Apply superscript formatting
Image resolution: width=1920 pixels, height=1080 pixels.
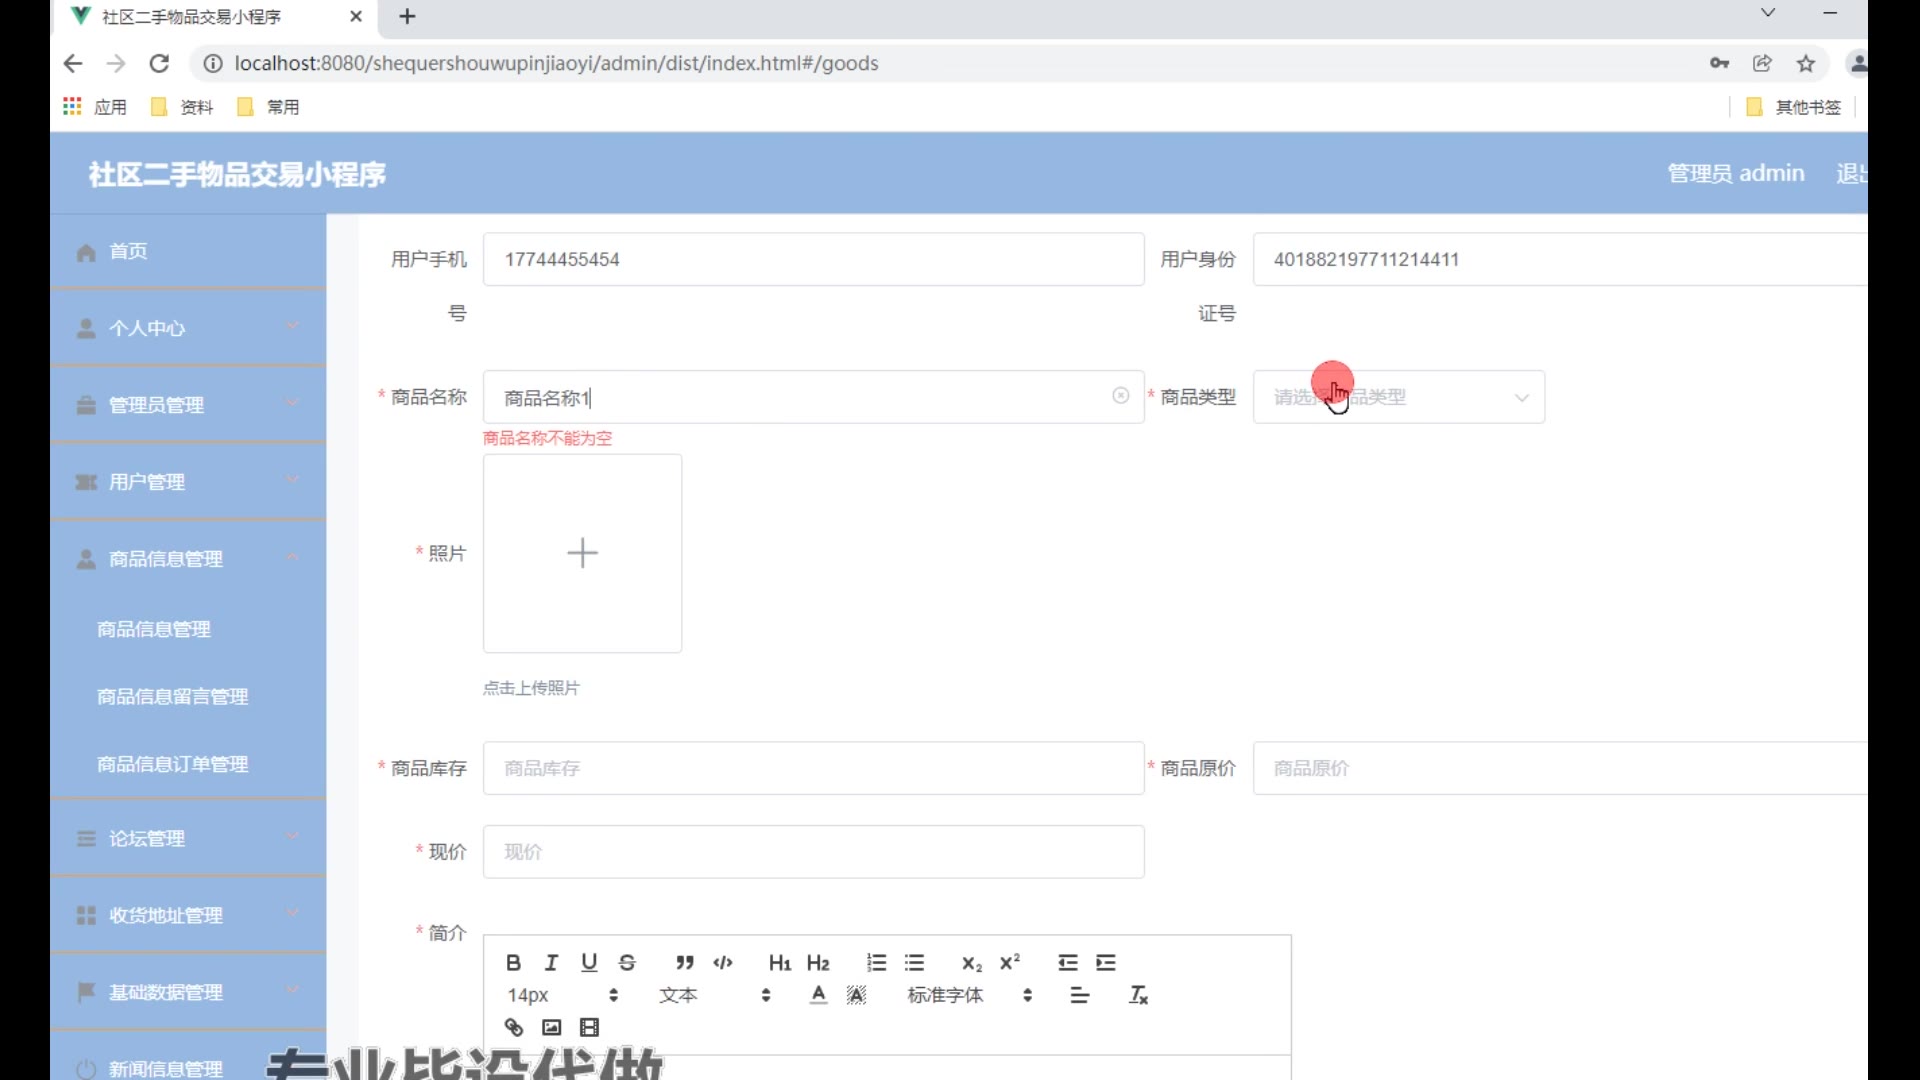coord(1010,962)
